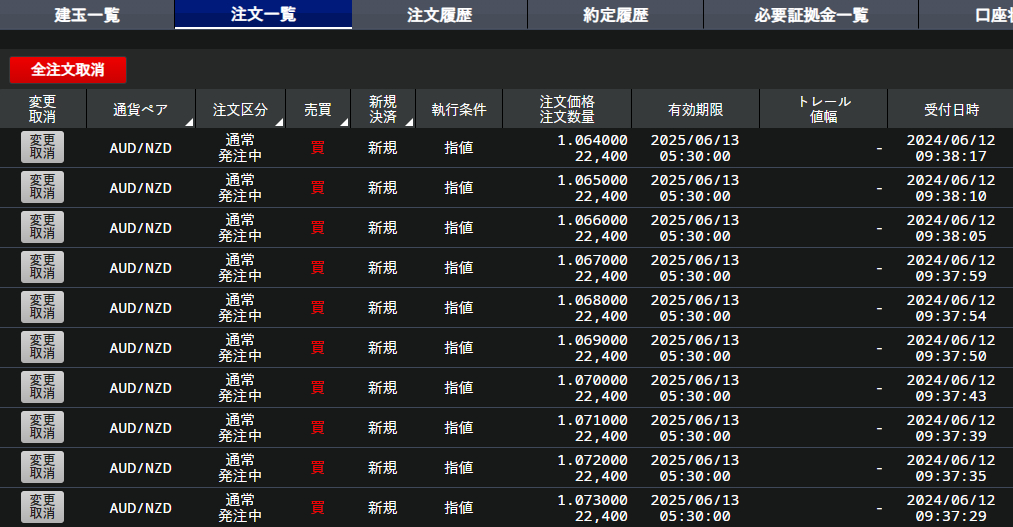The width and height of the screenshot is (1013, 527).
Task: Click the received time 09:37:50
Action: 951,356
